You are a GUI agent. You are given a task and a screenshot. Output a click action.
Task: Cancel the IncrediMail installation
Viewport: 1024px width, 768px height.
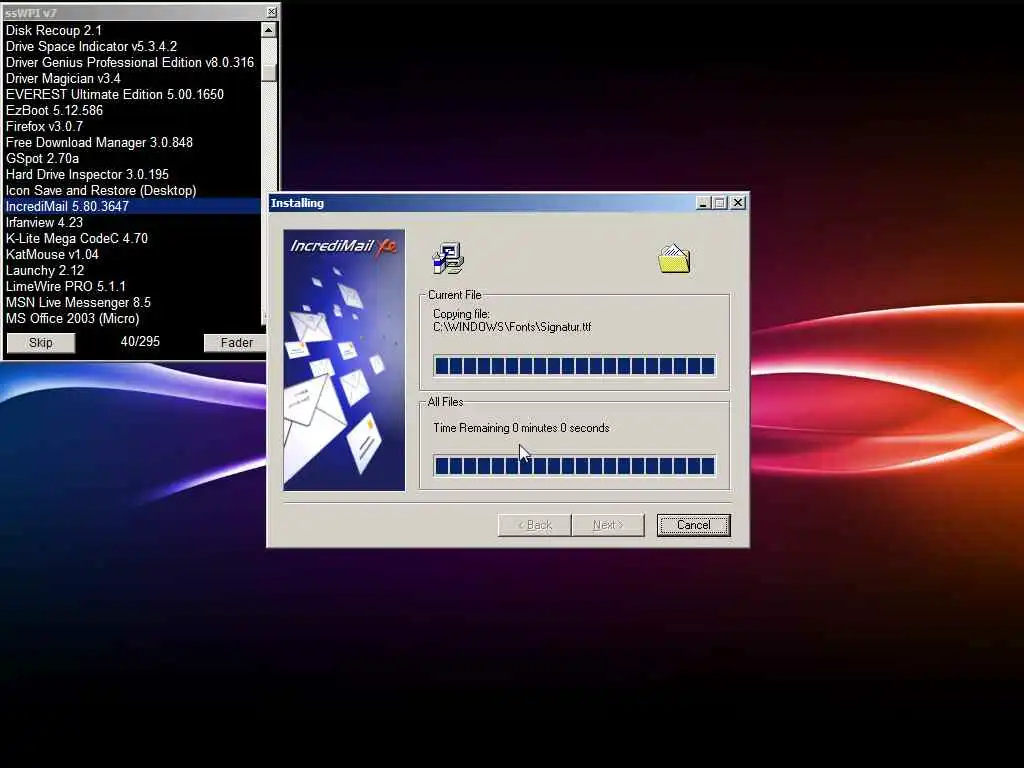(x=693, y=525)
